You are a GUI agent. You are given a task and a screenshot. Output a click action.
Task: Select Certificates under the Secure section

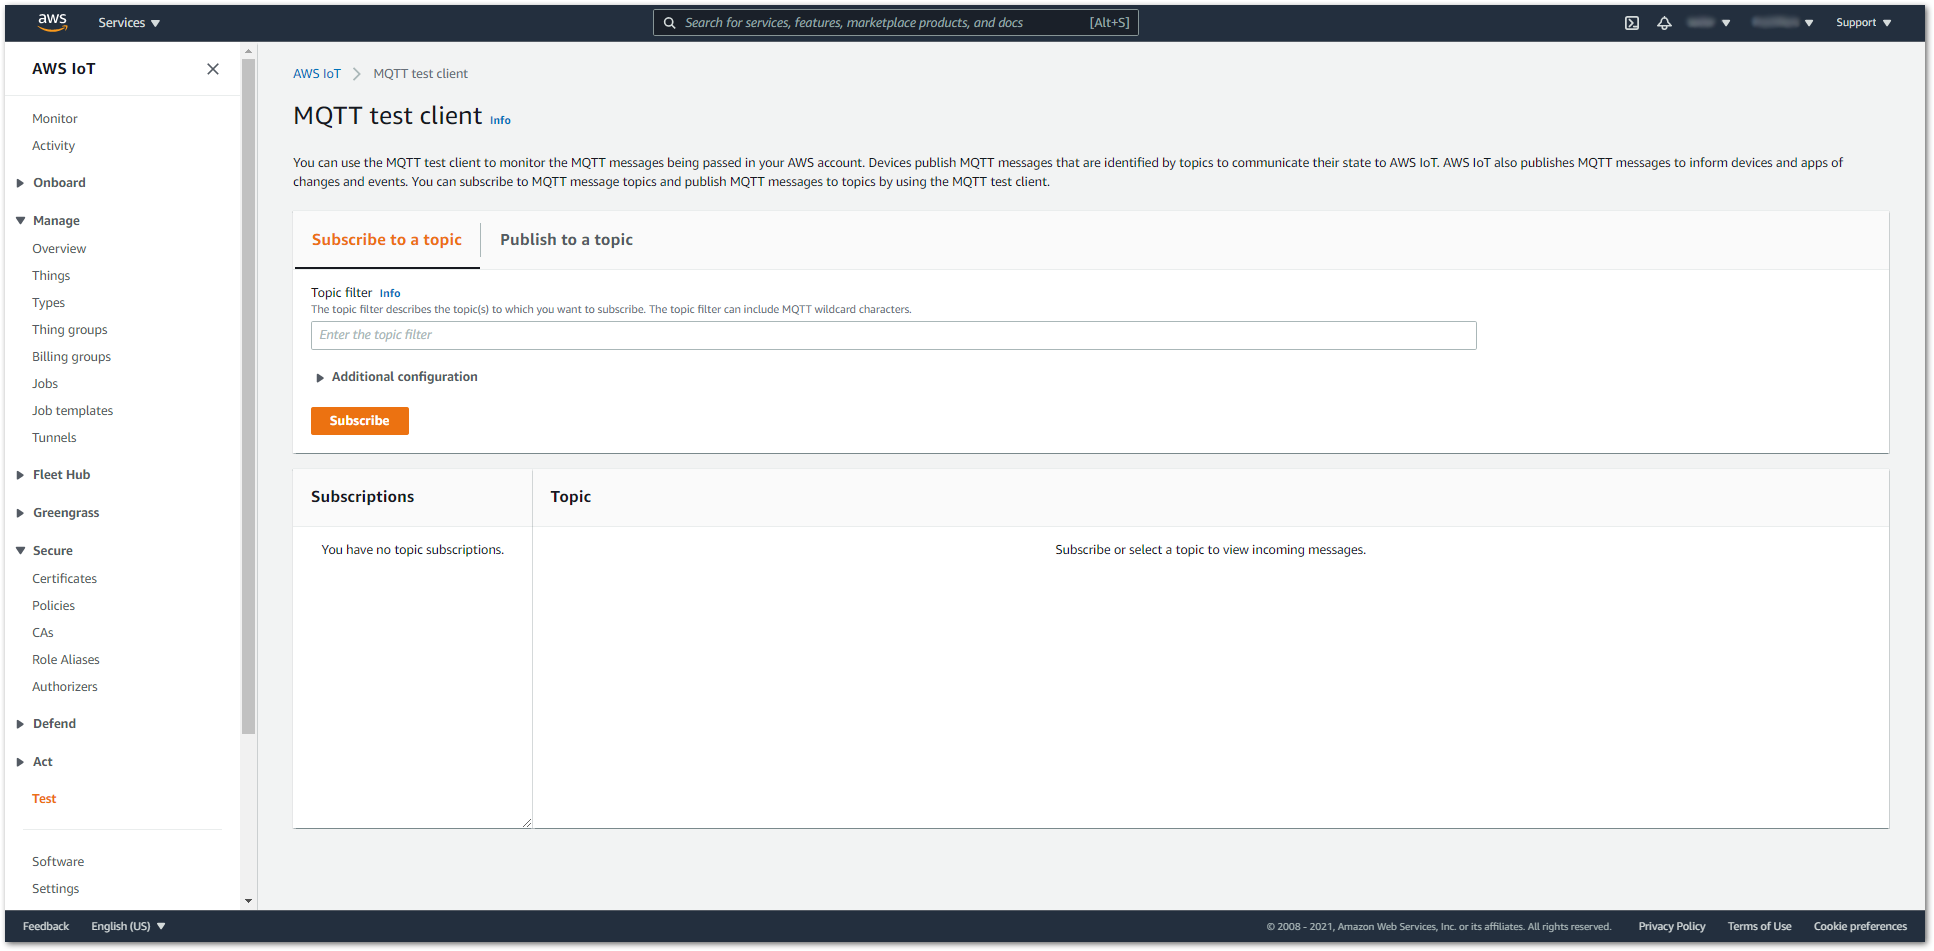[64, 578]
